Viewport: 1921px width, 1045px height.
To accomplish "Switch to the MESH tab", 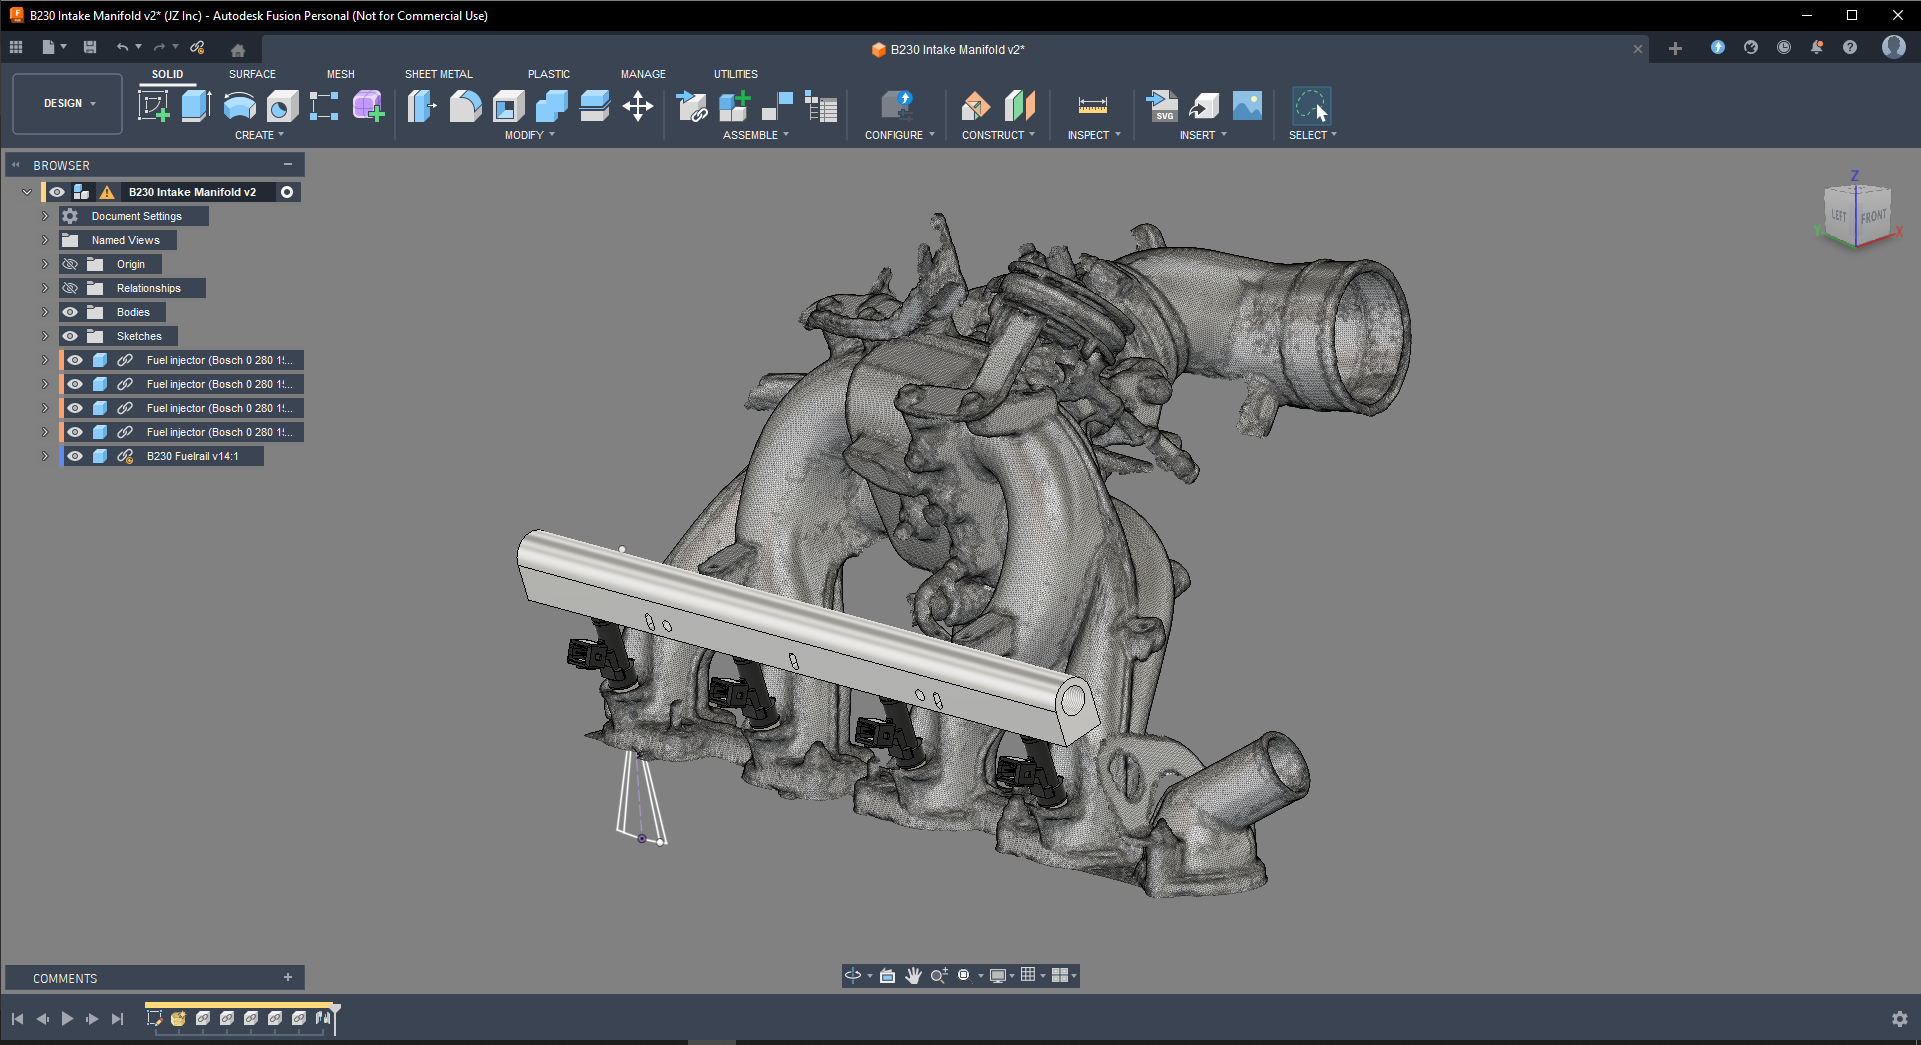I will coord(341,74).
